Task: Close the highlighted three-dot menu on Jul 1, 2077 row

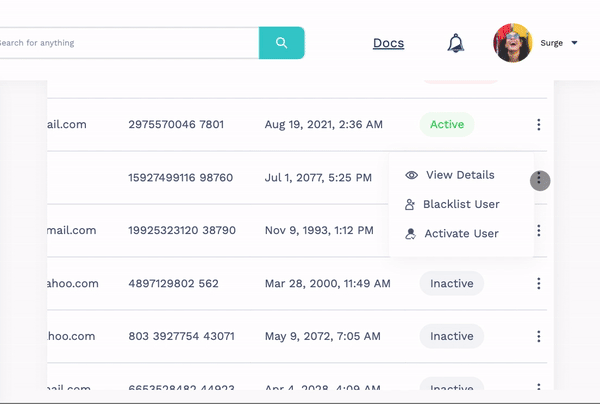Action: point(539,180)
